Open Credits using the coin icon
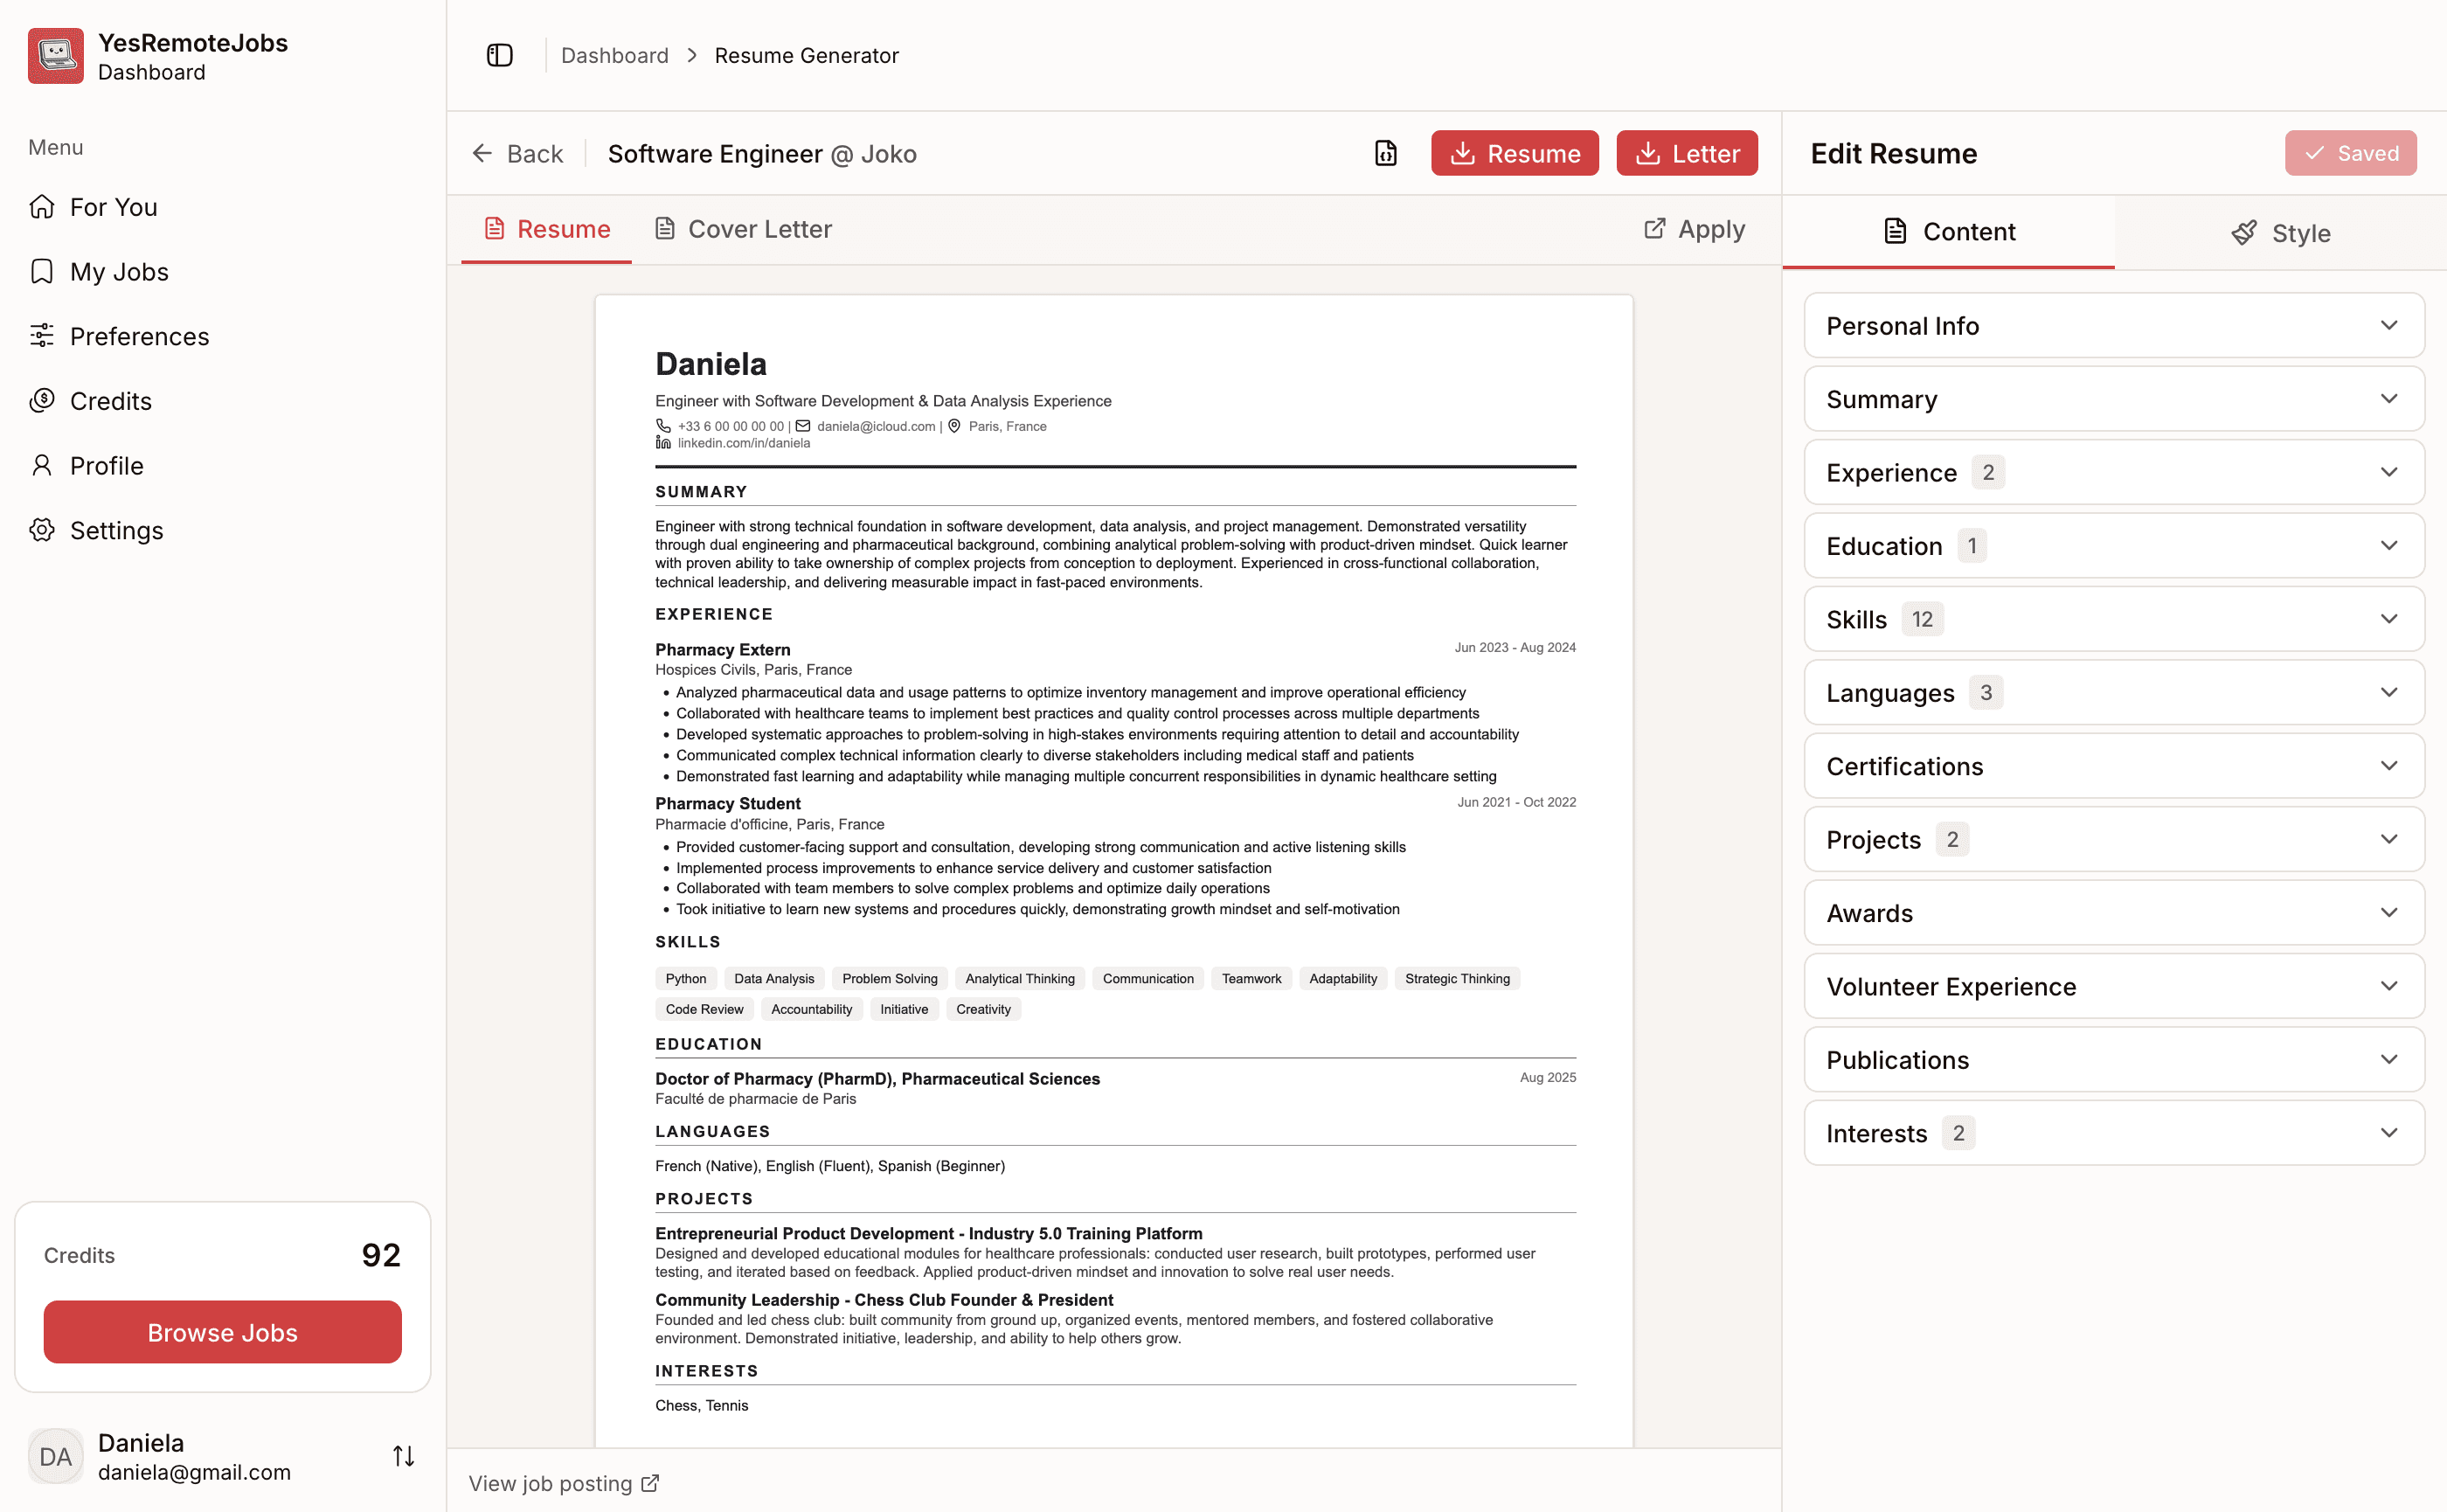The image size is (2447, 1512). 42,400
